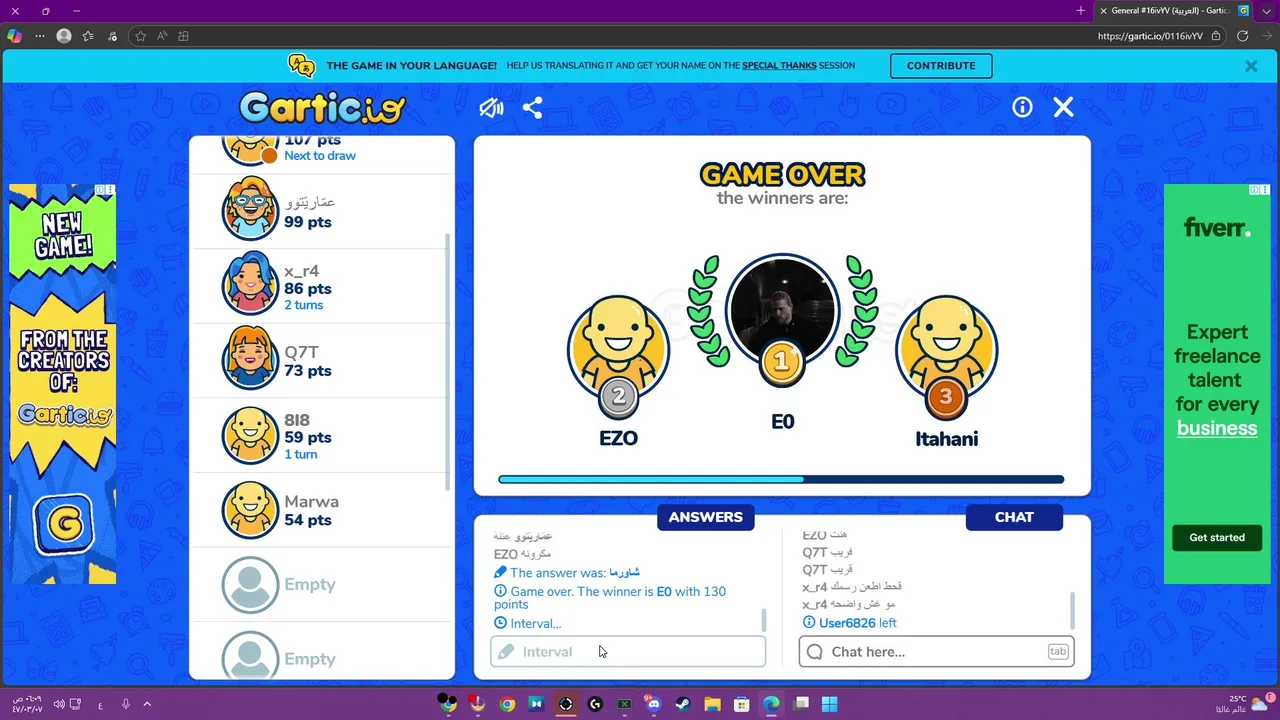The image size is (1280, 720).
Task: Click the chat panel scrollbar
Action: [1073, 610]
